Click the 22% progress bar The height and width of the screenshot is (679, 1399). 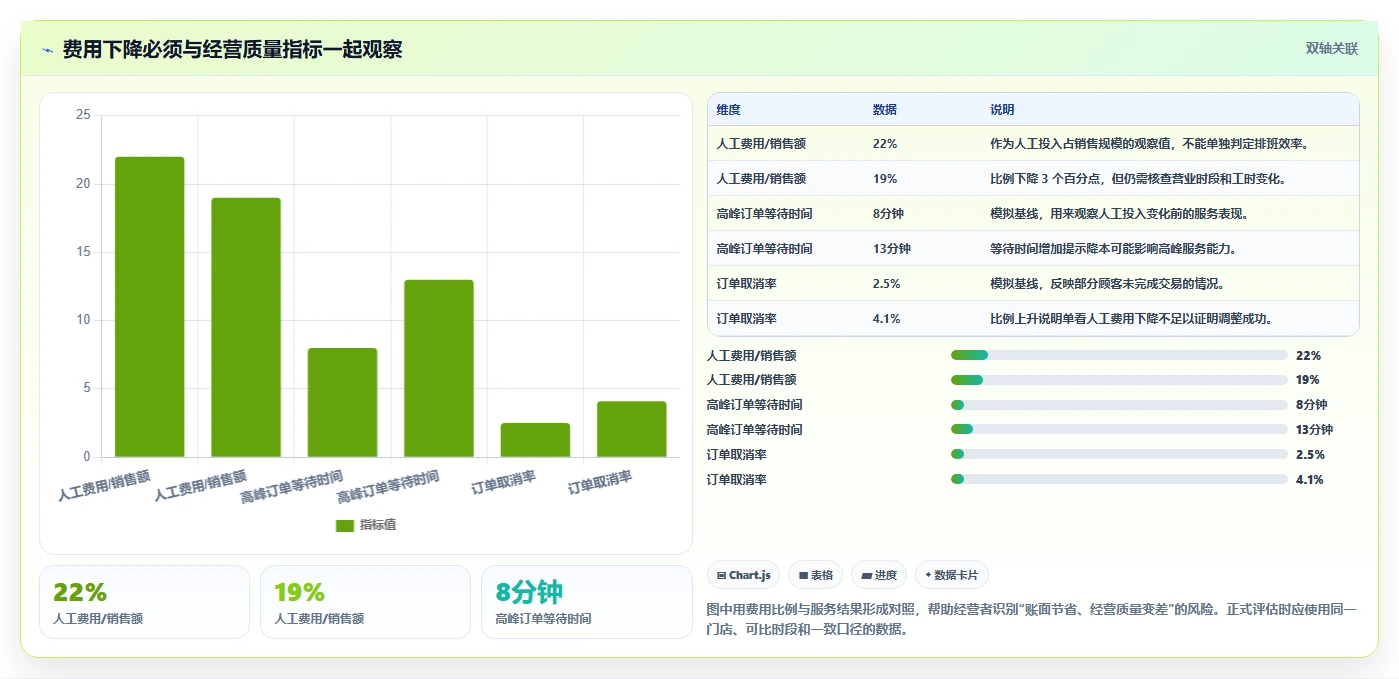point(1119,355)
